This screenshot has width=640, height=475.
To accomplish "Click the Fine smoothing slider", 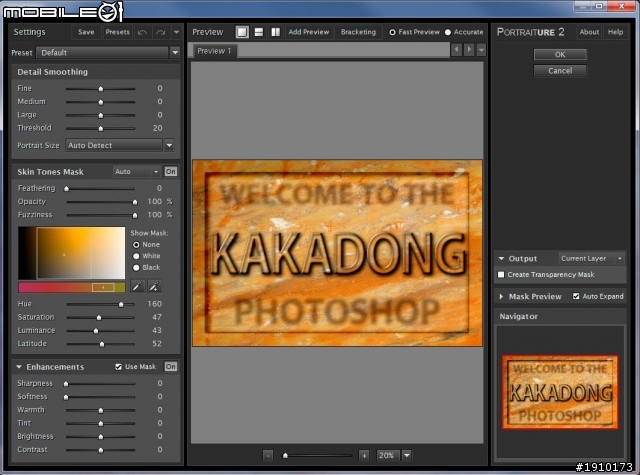I will pyautogui.click(x=100, y=89).
